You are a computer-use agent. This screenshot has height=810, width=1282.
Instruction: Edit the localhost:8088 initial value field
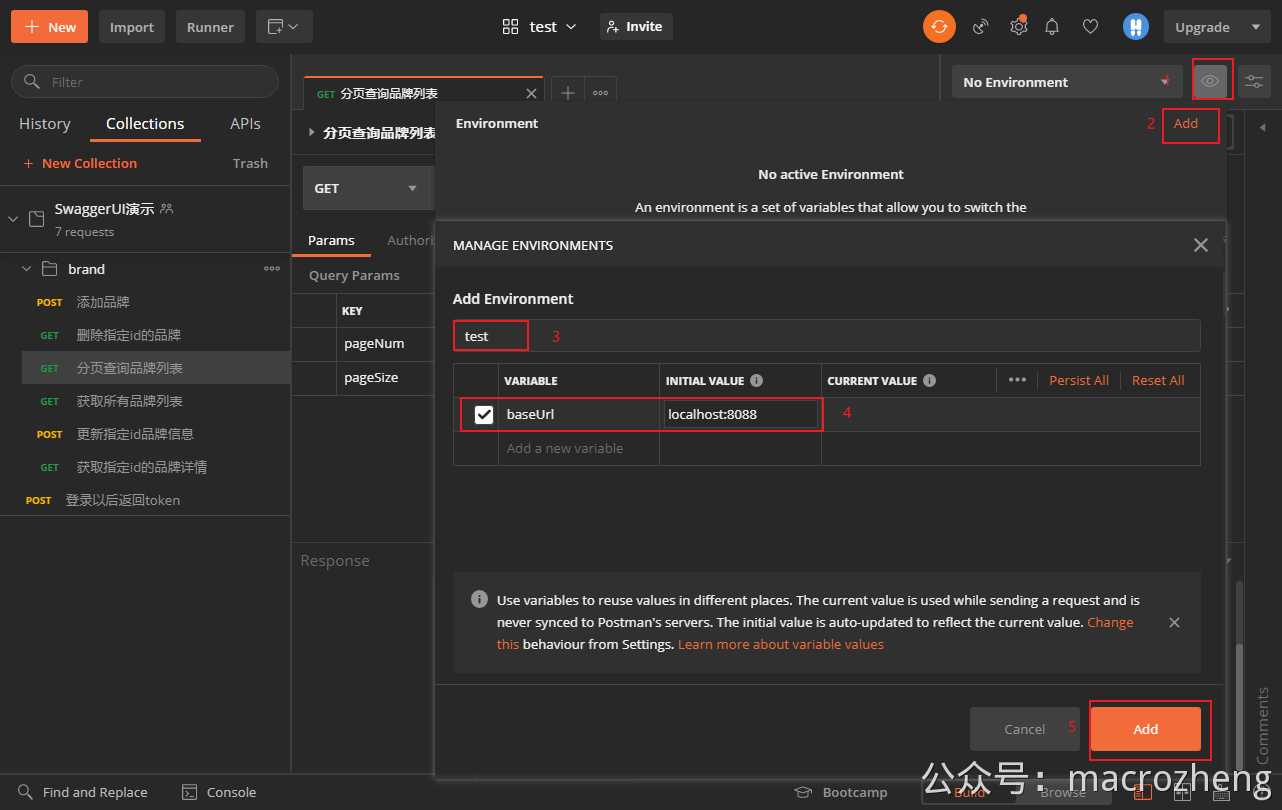pyautogui.click(x=740, y=414)
